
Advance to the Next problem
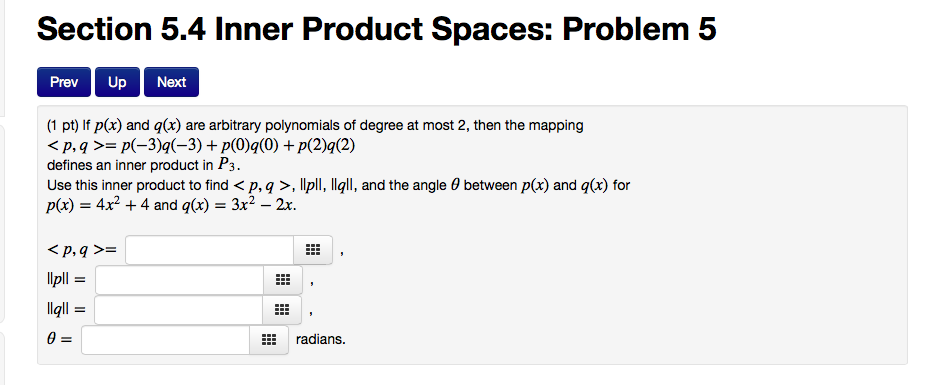[x=172, y=82]
